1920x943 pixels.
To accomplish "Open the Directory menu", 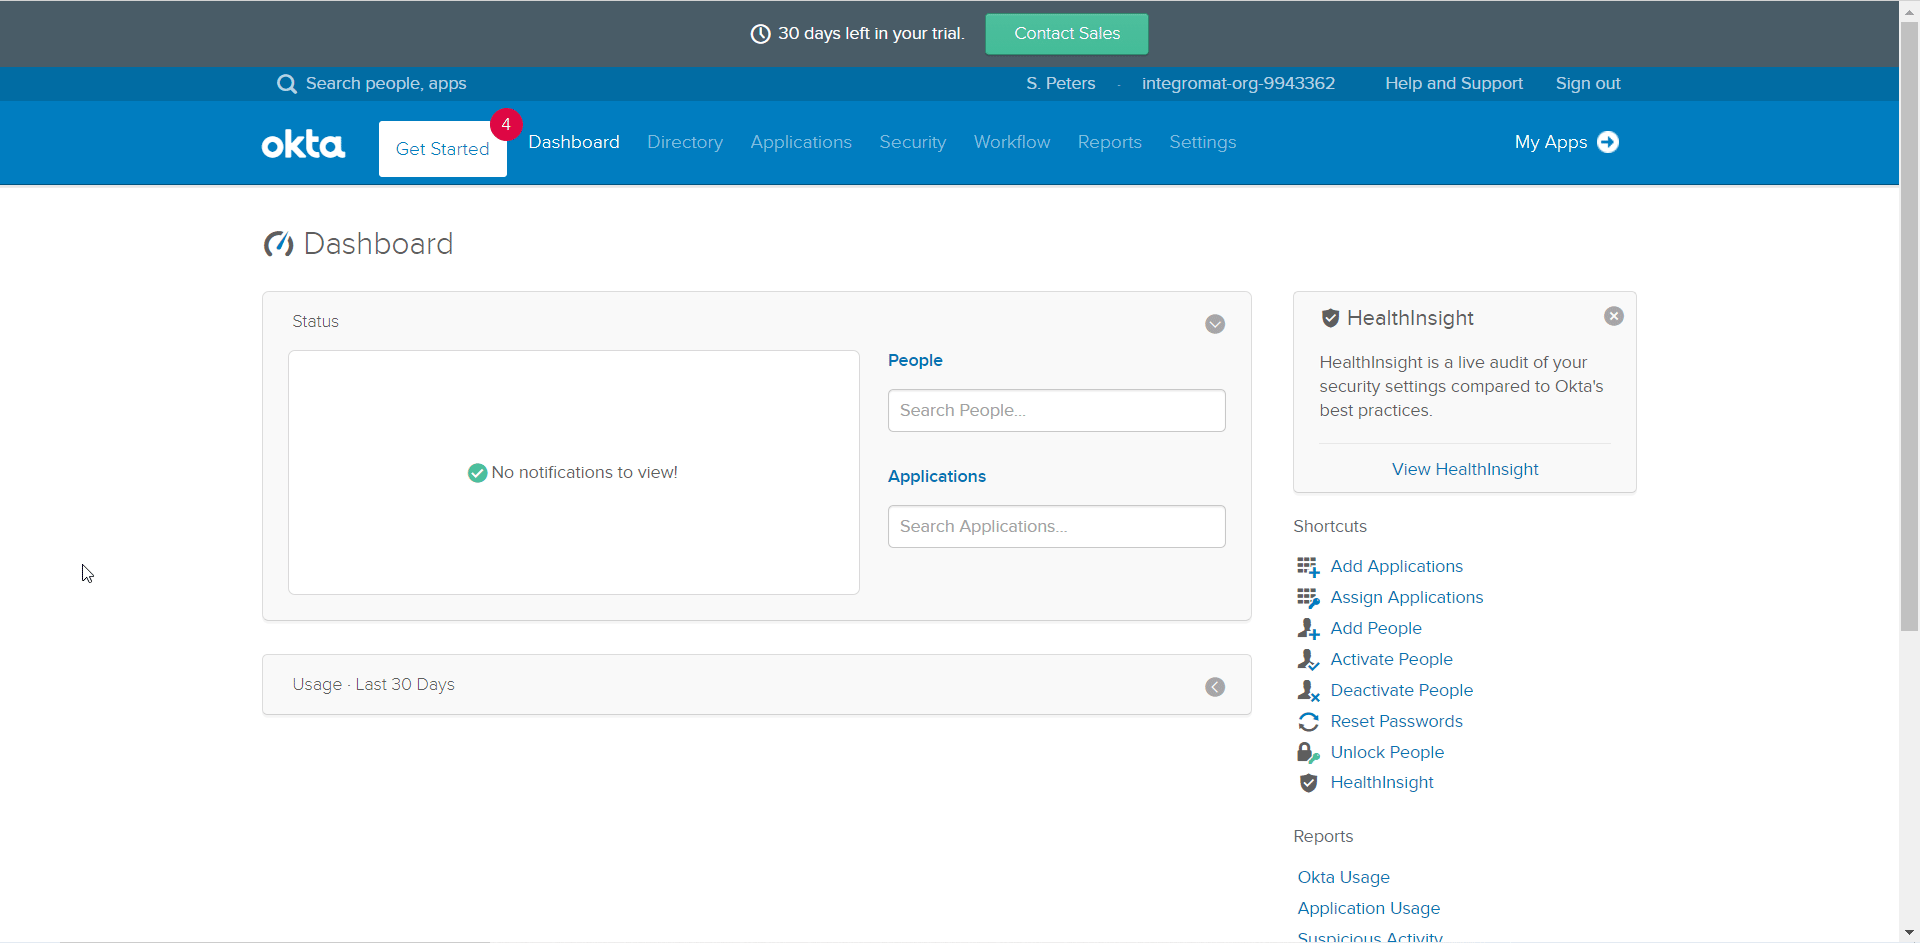I will tap(685, 142).
